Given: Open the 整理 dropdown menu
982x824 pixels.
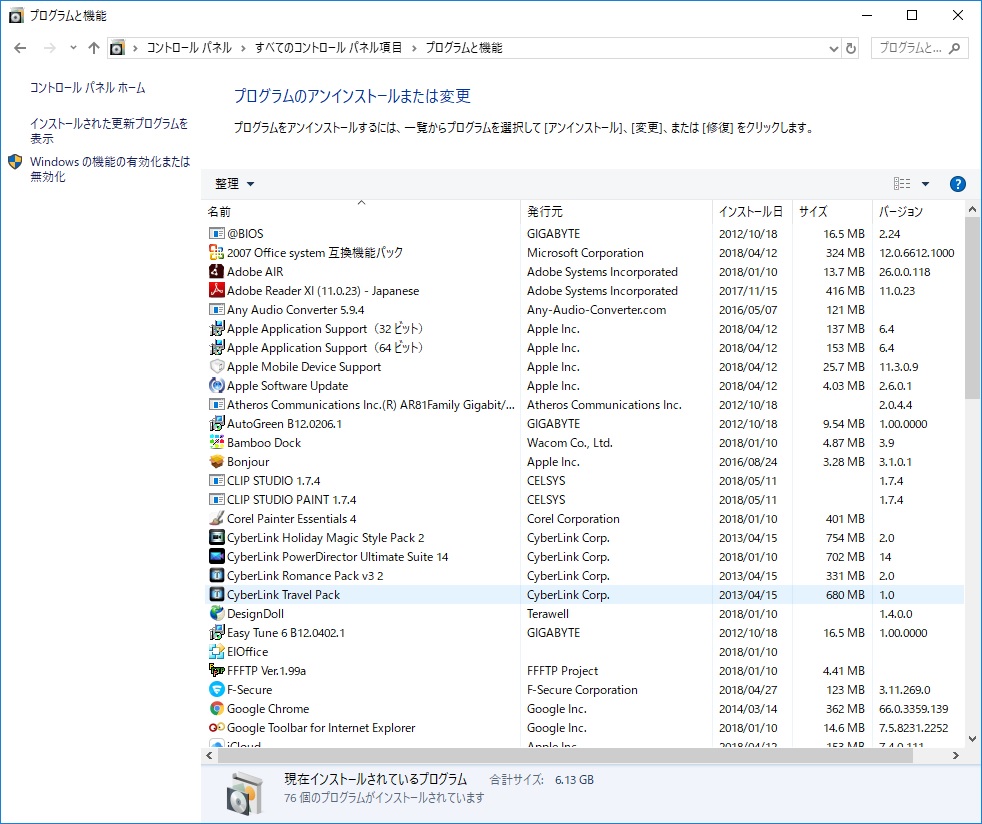Looking at the screenshot, I should (234, 183).
